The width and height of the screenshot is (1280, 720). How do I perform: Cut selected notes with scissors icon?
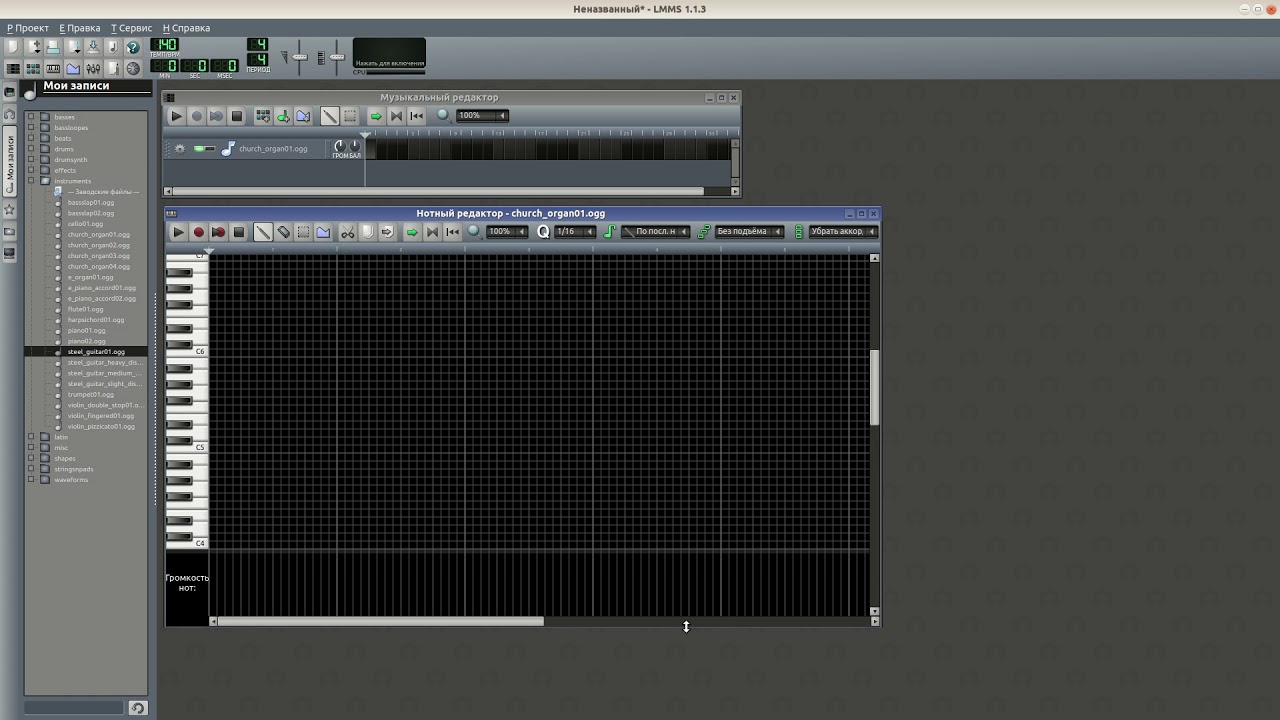click(347, 232)
